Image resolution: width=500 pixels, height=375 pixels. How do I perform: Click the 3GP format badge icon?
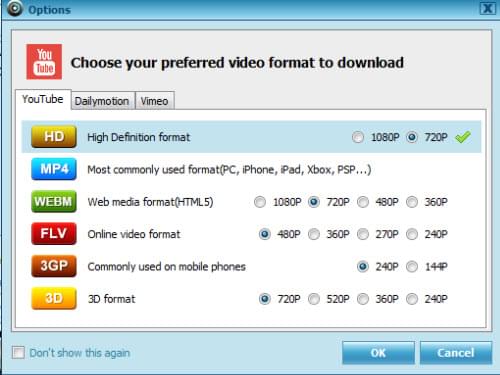coord(54,266)
